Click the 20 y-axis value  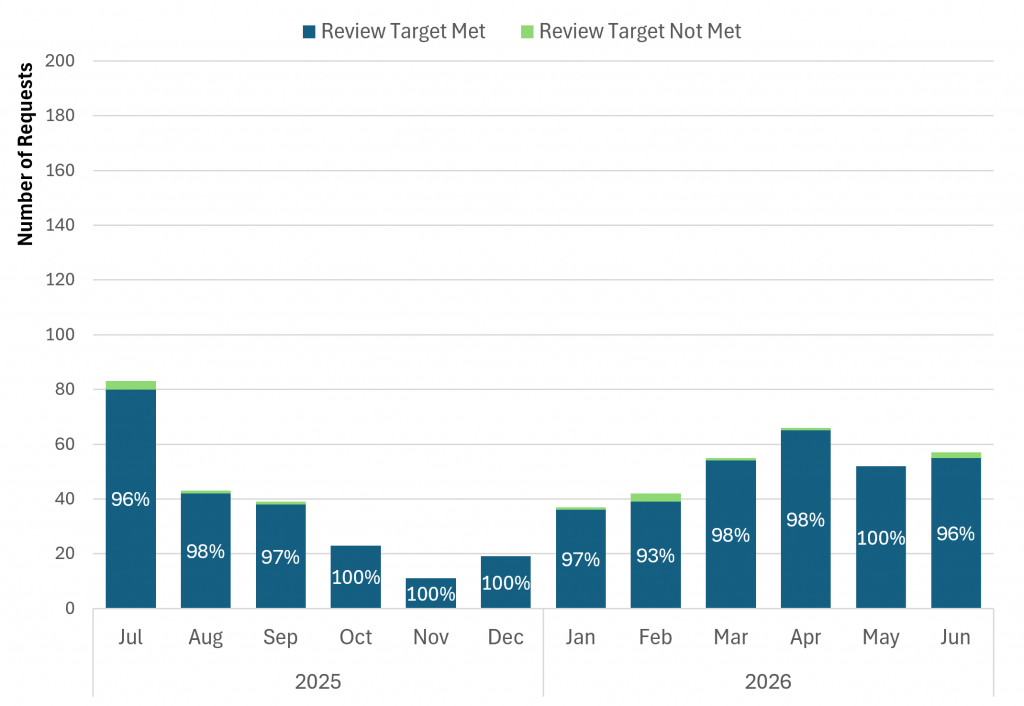click(x=65, y=553)
